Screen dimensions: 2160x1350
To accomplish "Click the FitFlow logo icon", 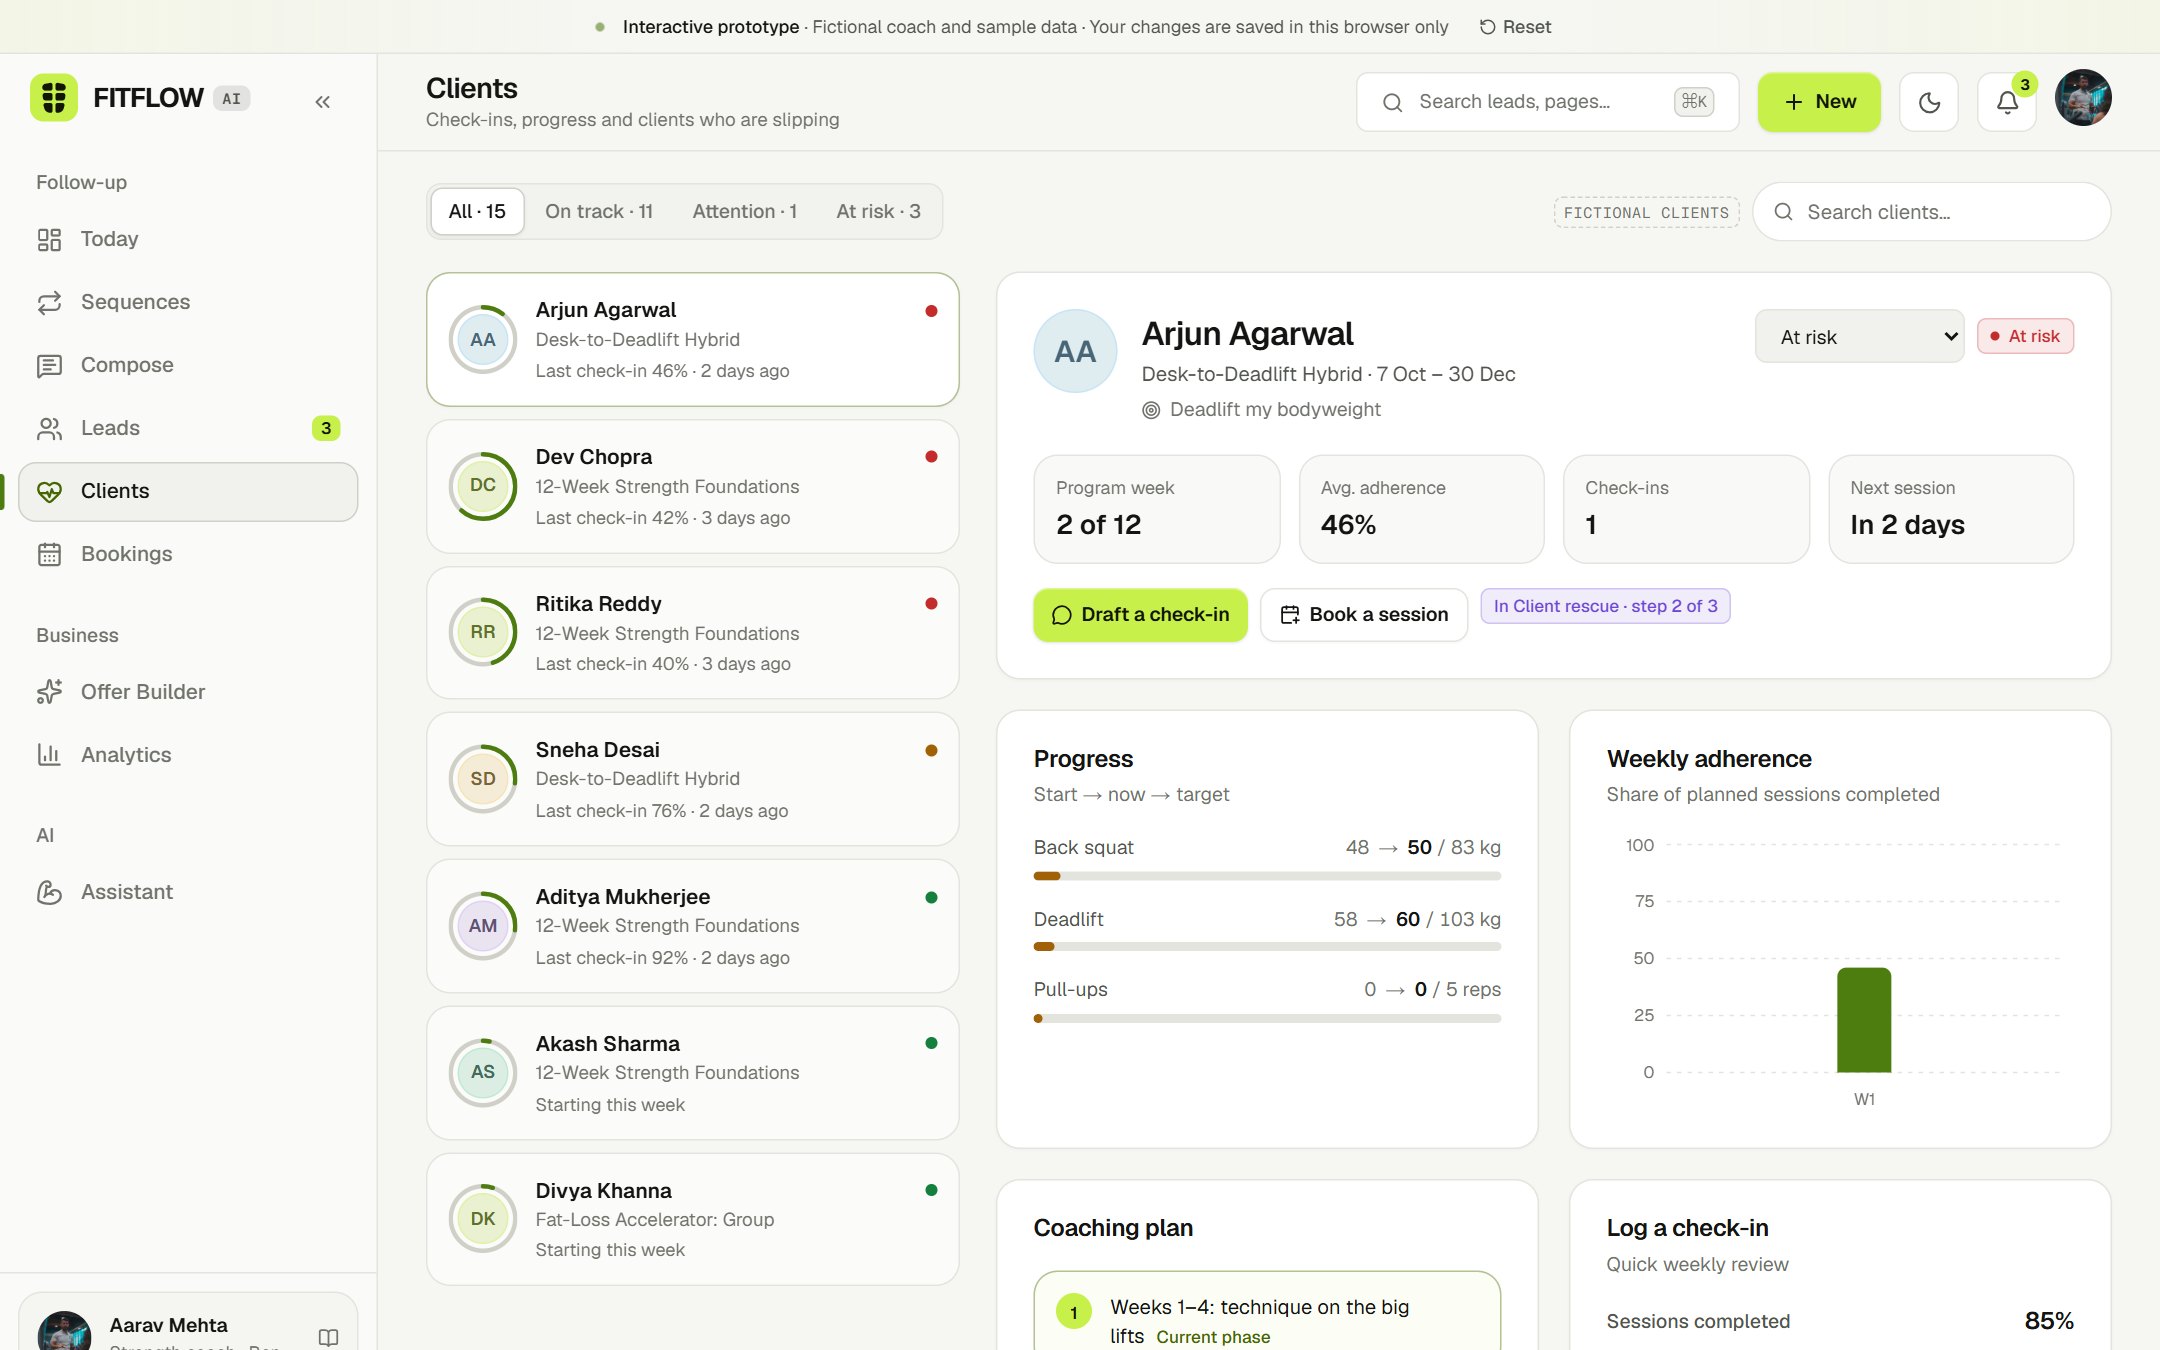I will [x=54, y=98].
